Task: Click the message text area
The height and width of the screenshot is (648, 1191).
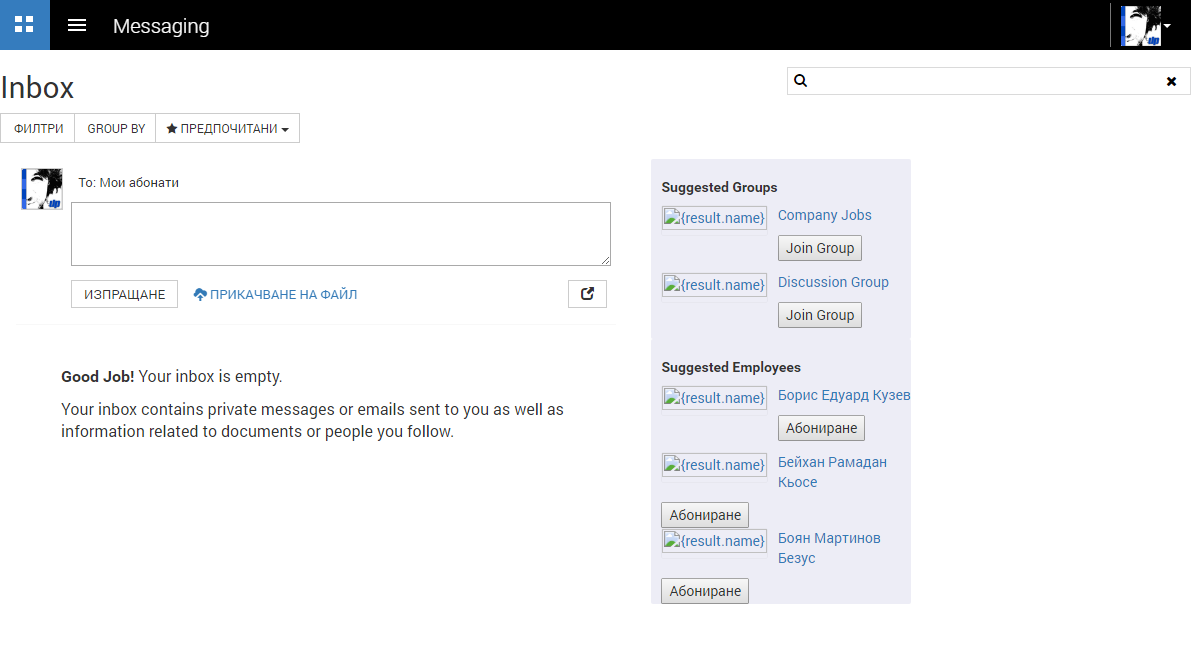Action: pos(340,234)
